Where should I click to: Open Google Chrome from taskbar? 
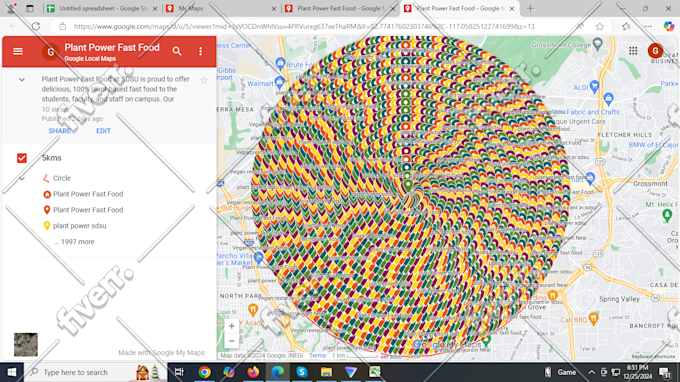pyautogui.click(x=204, y=372)
